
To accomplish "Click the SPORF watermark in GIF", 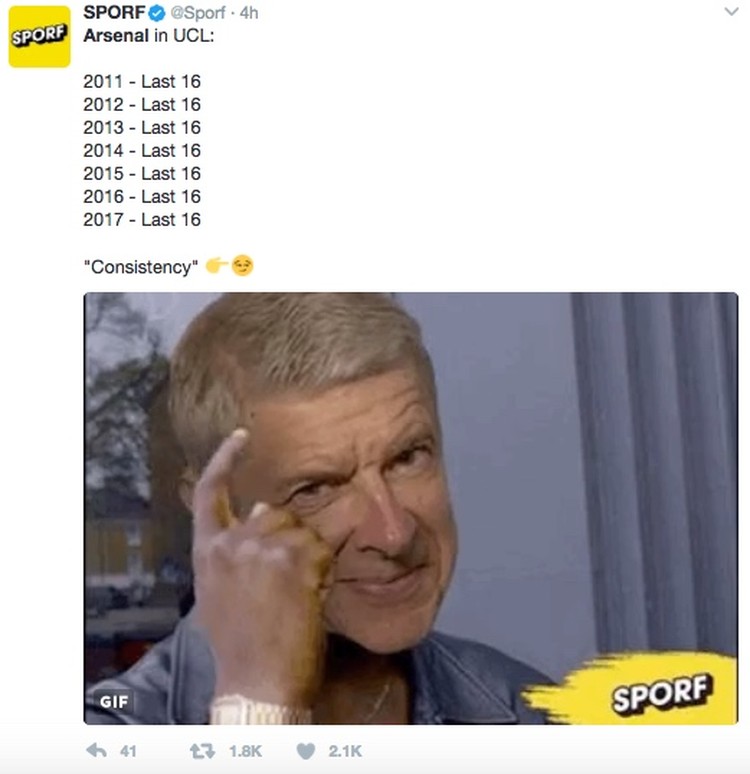I will 662,693.
